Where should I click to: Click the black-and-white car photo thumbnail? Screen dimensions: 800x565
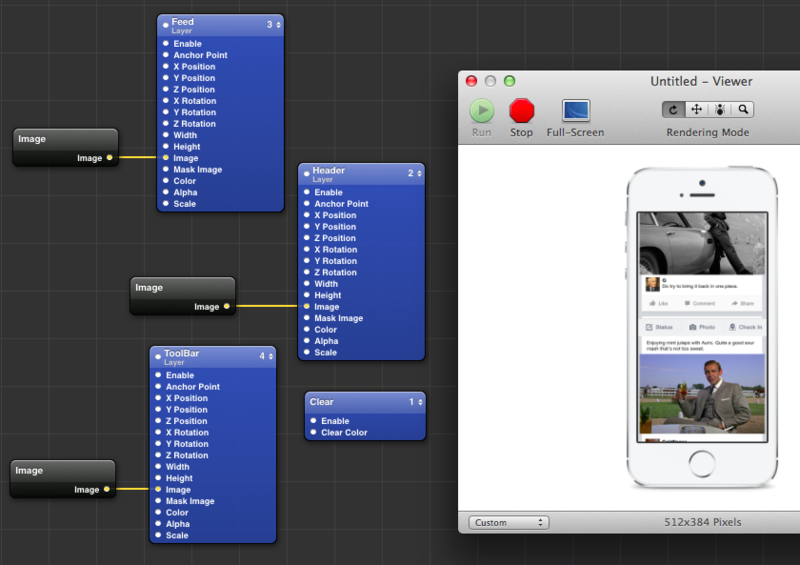point(703,244)
